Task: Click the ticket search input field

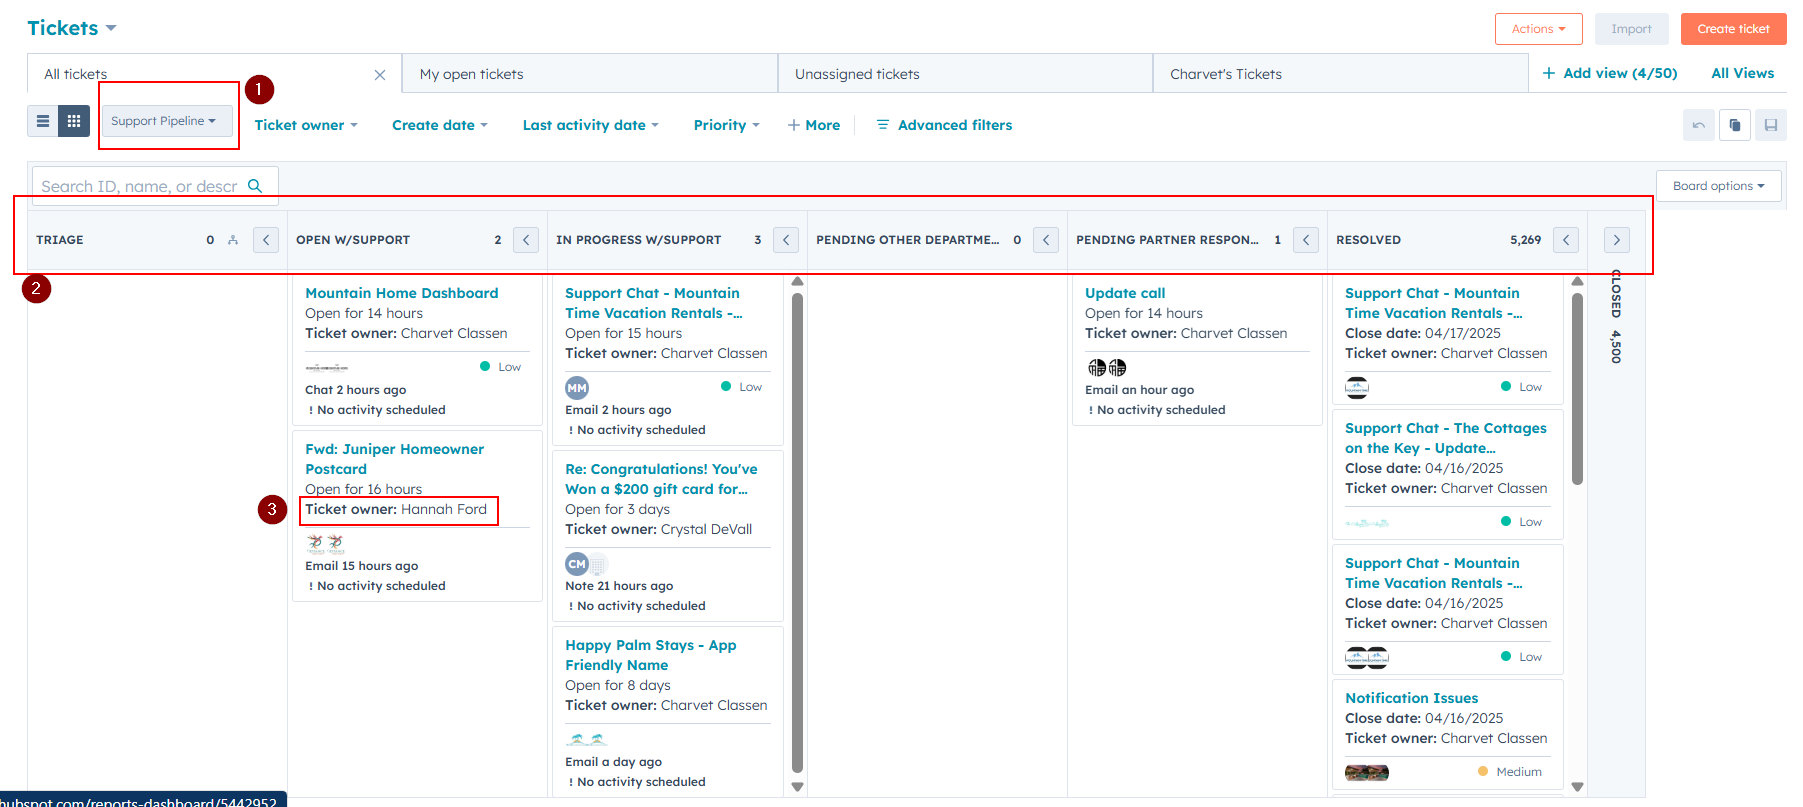Action: [x=139, y=186]
